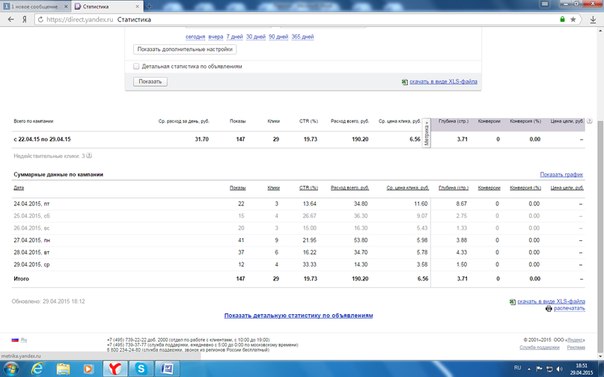Open the Реклама footer link
Image resolution: width=604 pixels, height=377 pixels.
coord(576,347)
